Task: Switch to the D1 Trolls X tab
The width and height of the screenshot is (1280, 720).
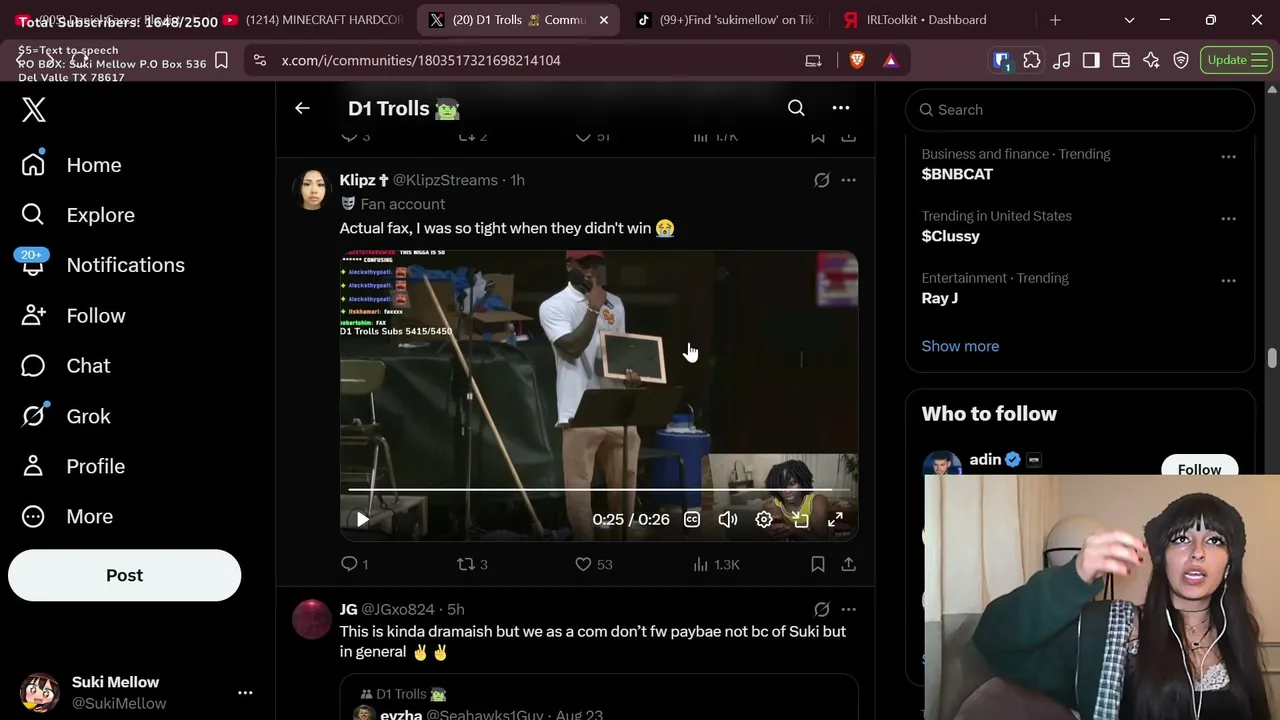Action: click(x=520, y=20)
